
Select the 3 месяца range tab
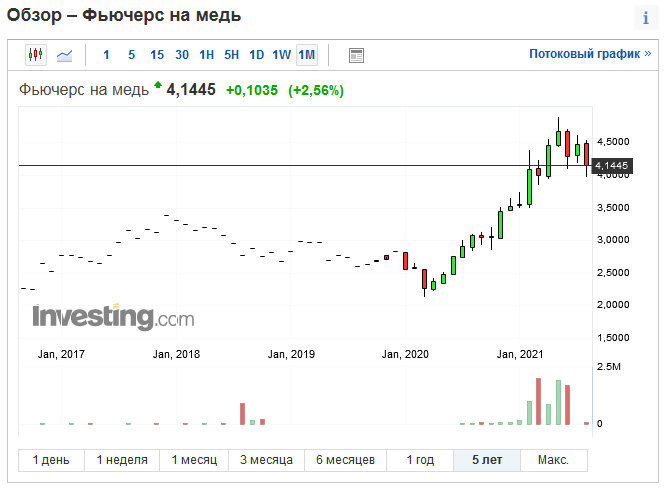coord(266,460)
